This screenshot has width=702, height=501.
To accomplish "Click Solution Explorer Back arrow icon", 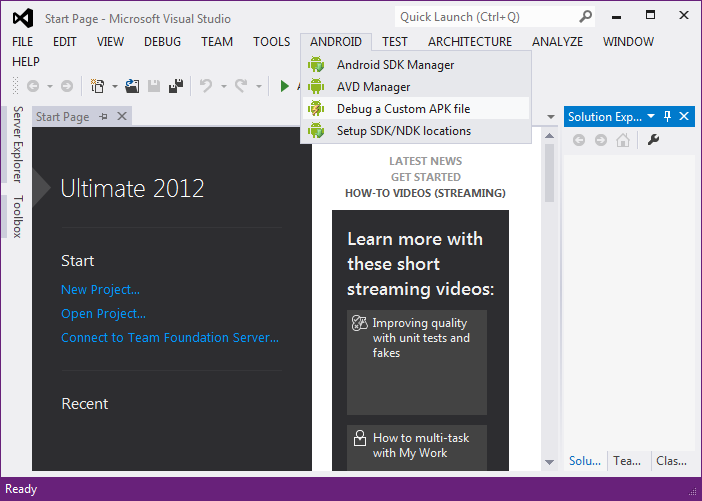I will pyautogui.click(x=579, y=140).
